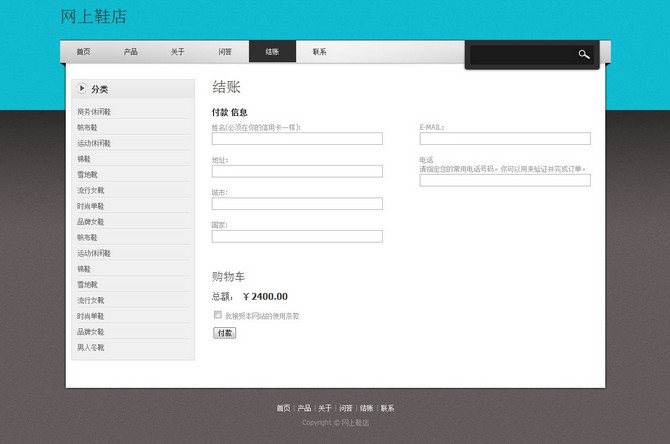Select the 男人冬靴 category link
Viewport: 670px width, 444px height.
(90, 347)
